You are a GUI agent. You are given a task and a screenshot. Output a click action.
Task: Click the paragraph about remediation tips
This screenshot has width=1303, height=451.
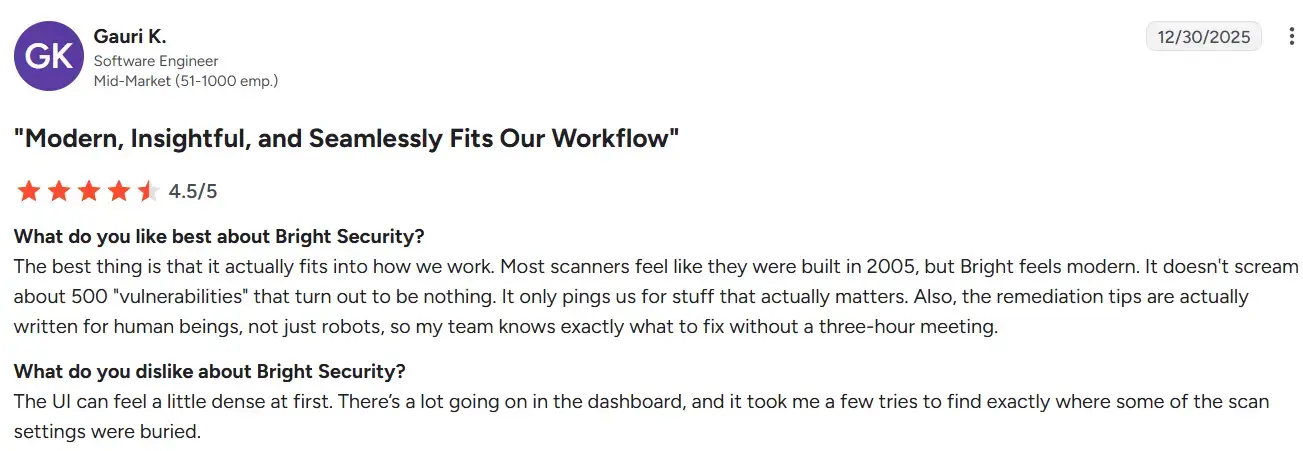[x=655, y=297]
